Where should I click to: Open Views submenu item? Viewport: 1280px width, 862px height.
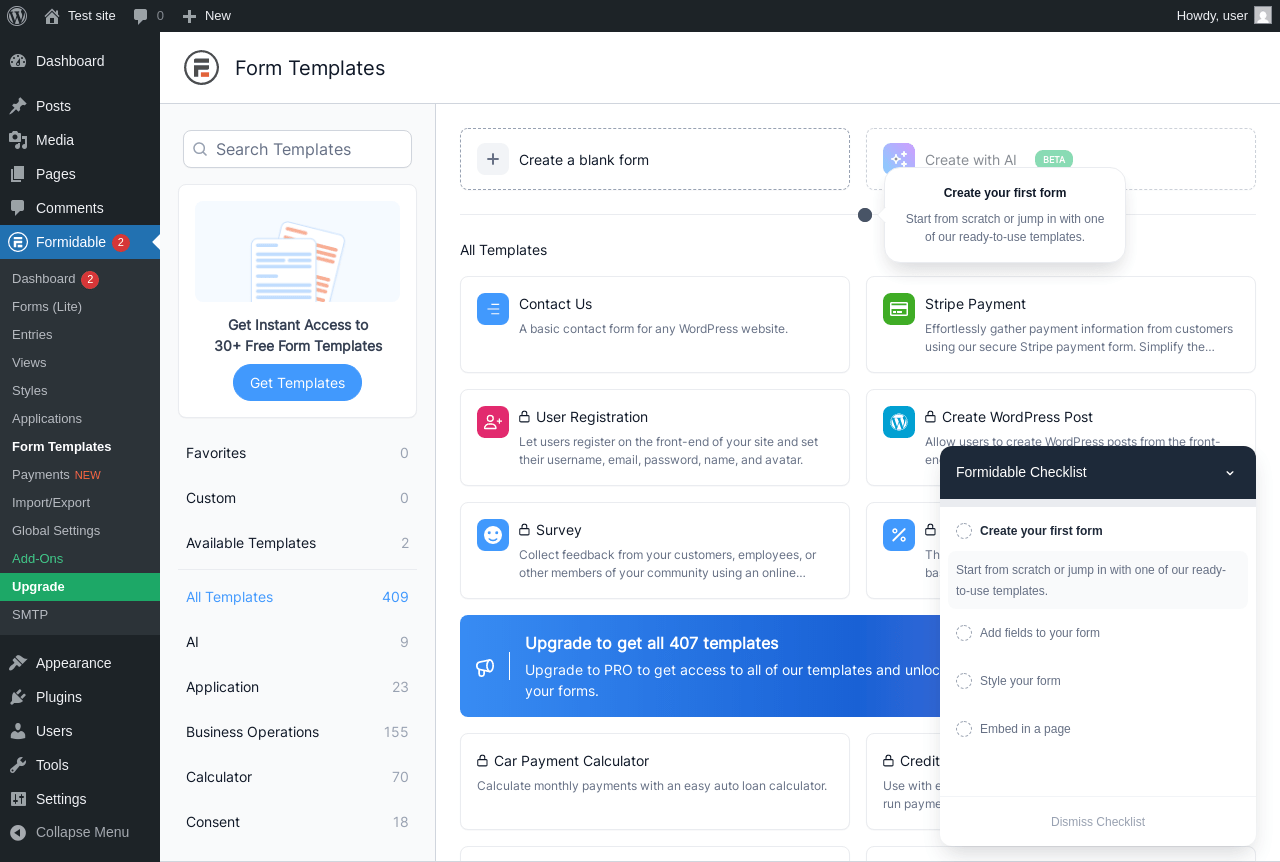[x=80, y=363]
